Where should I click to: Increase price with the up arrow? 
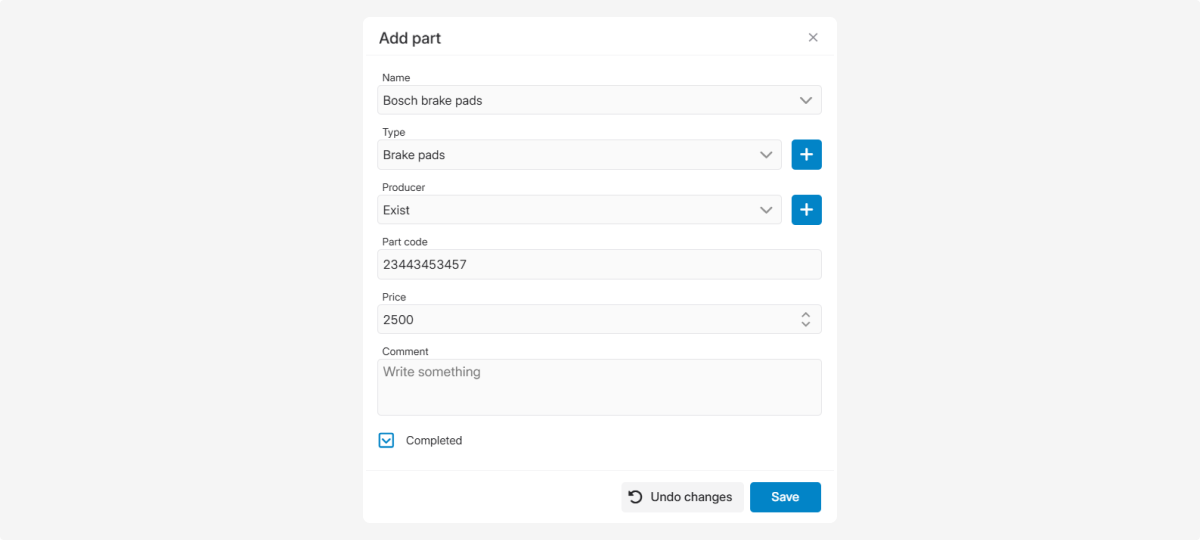point(805,314)
